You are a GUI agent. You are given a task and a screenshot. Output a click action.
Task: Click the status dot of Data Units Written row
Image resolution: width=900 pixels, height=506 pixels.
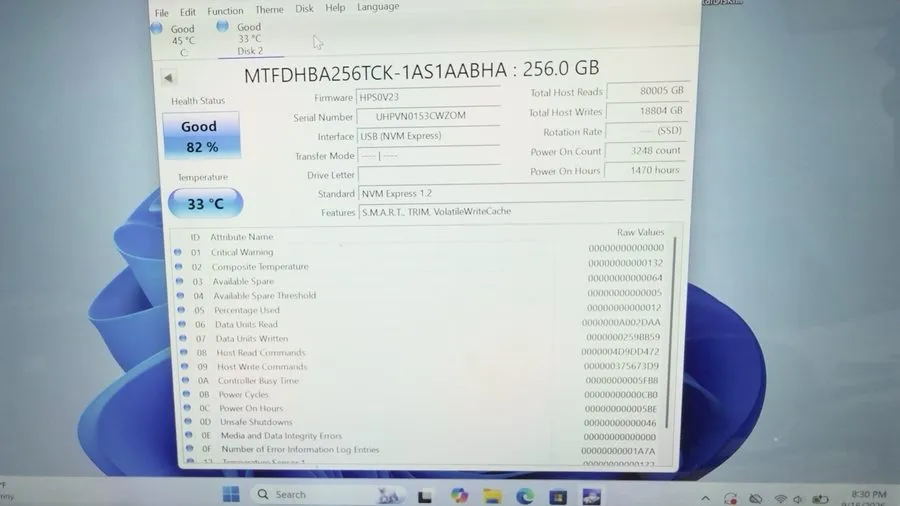[183, 338]
